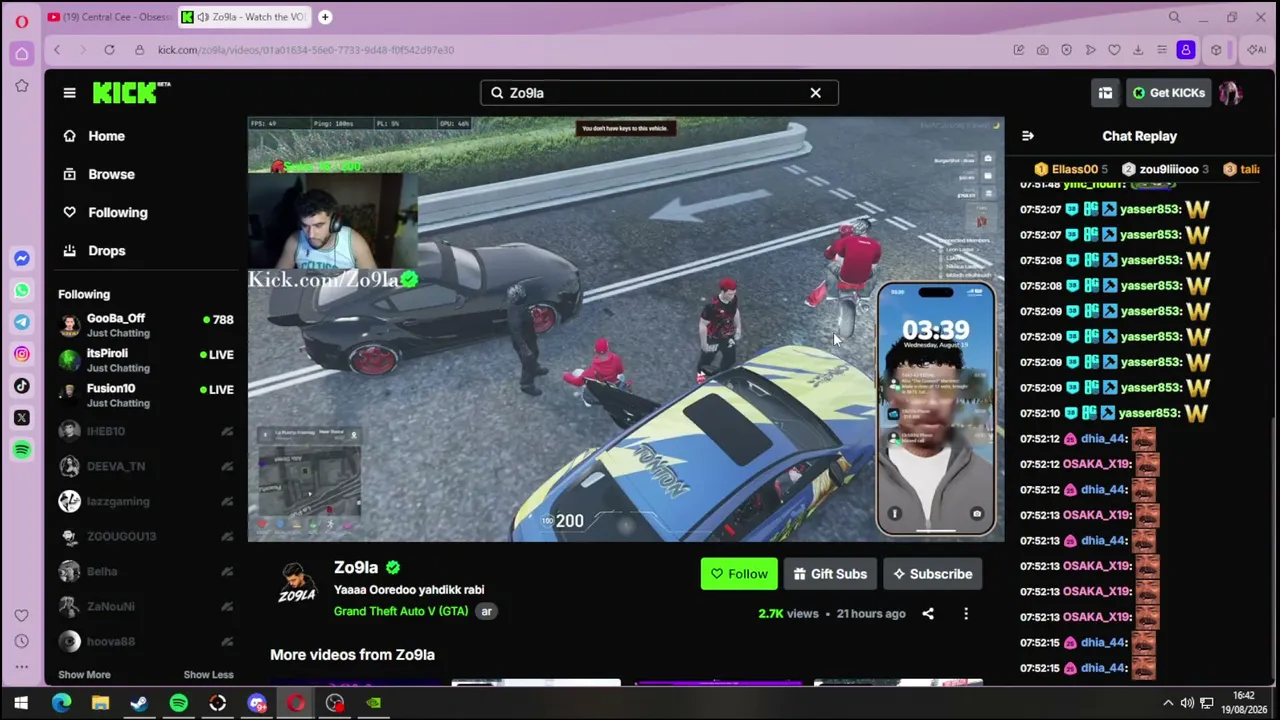Collapse following list with Show Less
The width and height of the screenshot is (1280, 720).
(x=208, y=675)
